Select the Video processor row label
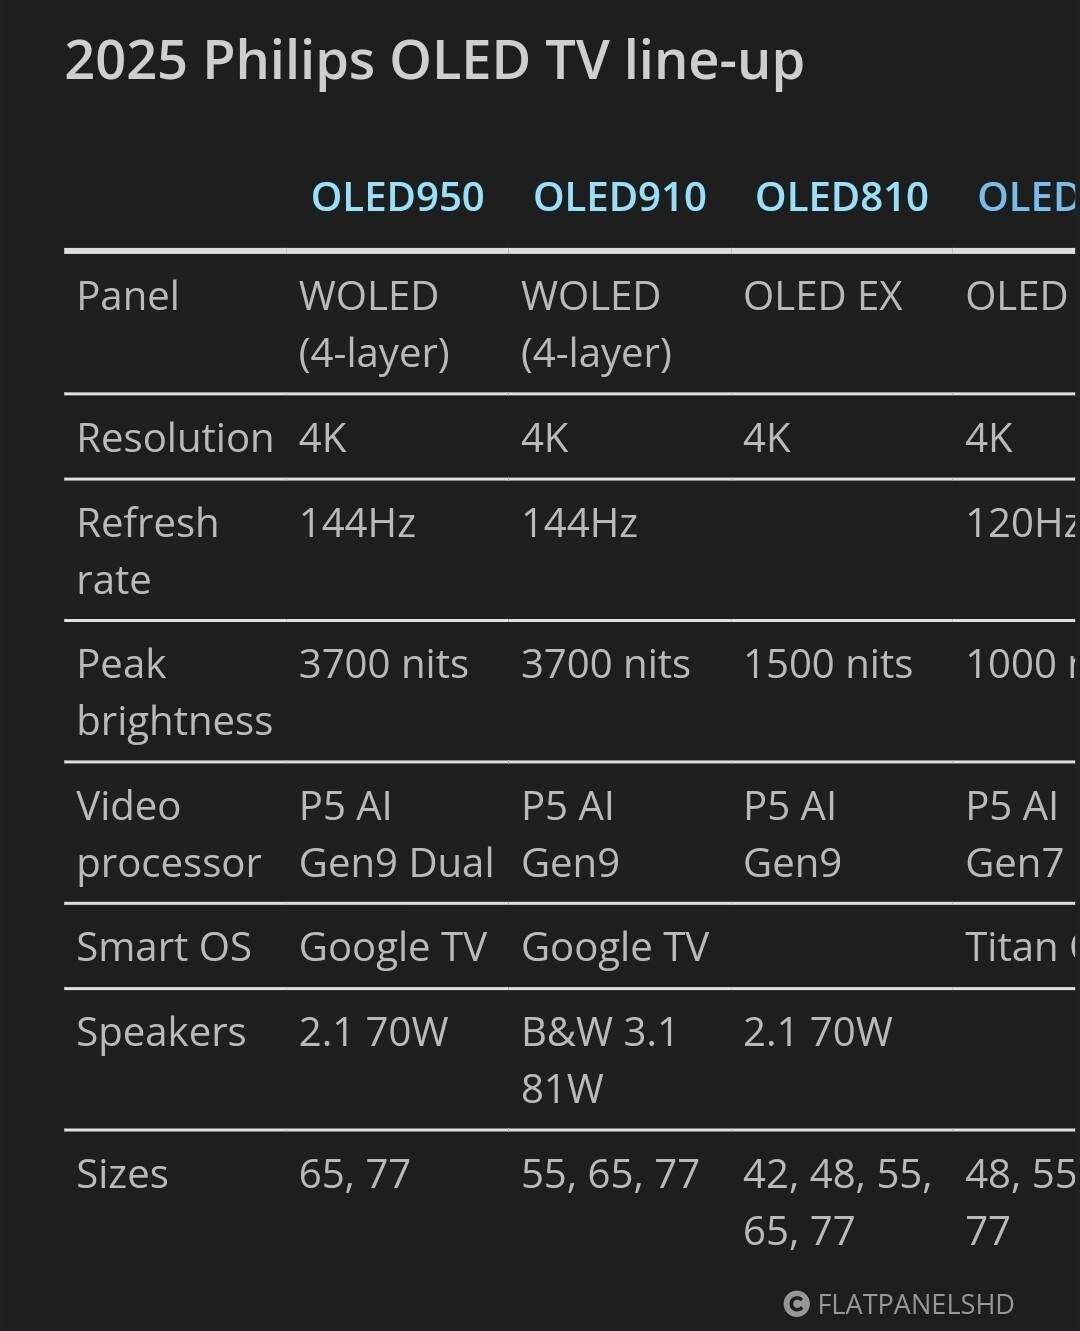The width and height of the screenshot is (1080, 1331). pos(168,834)
